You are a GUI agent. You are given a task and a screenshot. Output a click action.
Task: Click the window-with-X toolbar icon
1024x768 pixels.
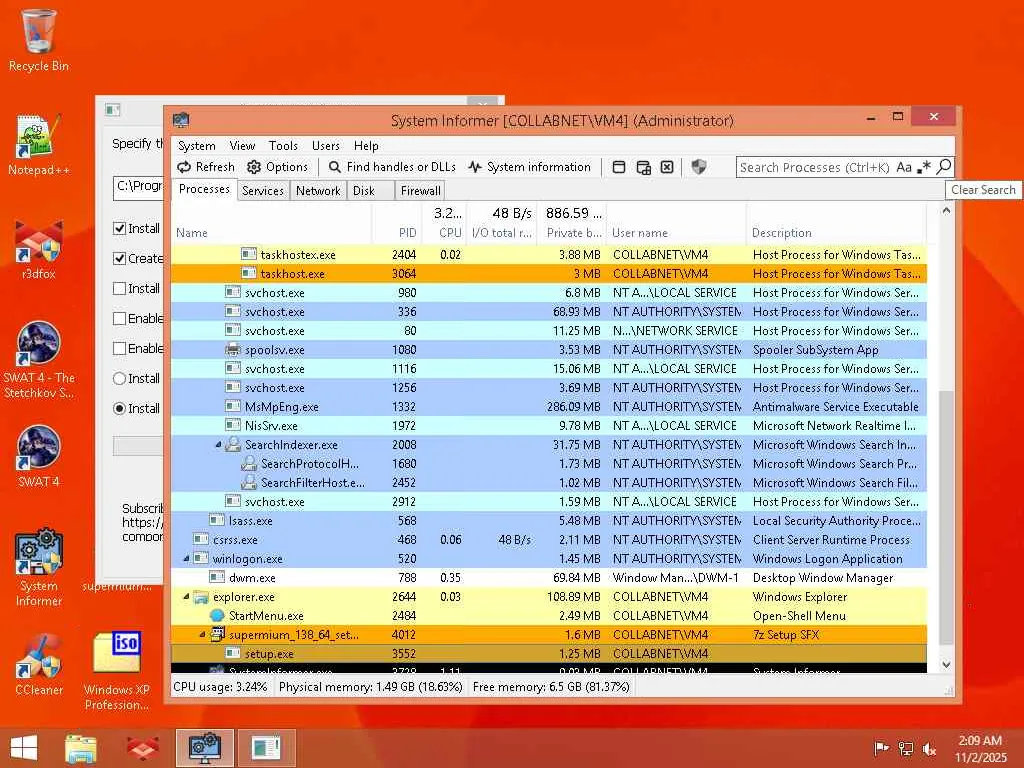pos(667,167)
